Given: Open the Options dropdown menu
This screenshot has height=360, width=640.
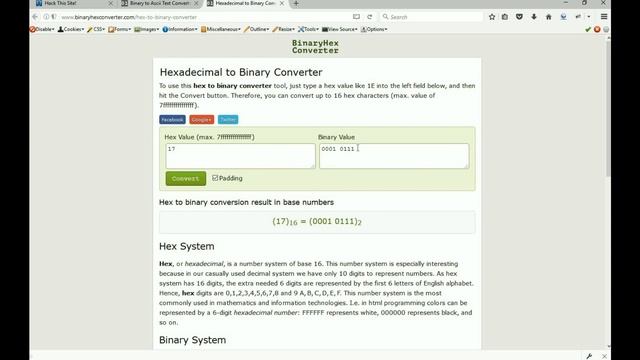Looking at the screenshot, I should click(x=374, y=29).
